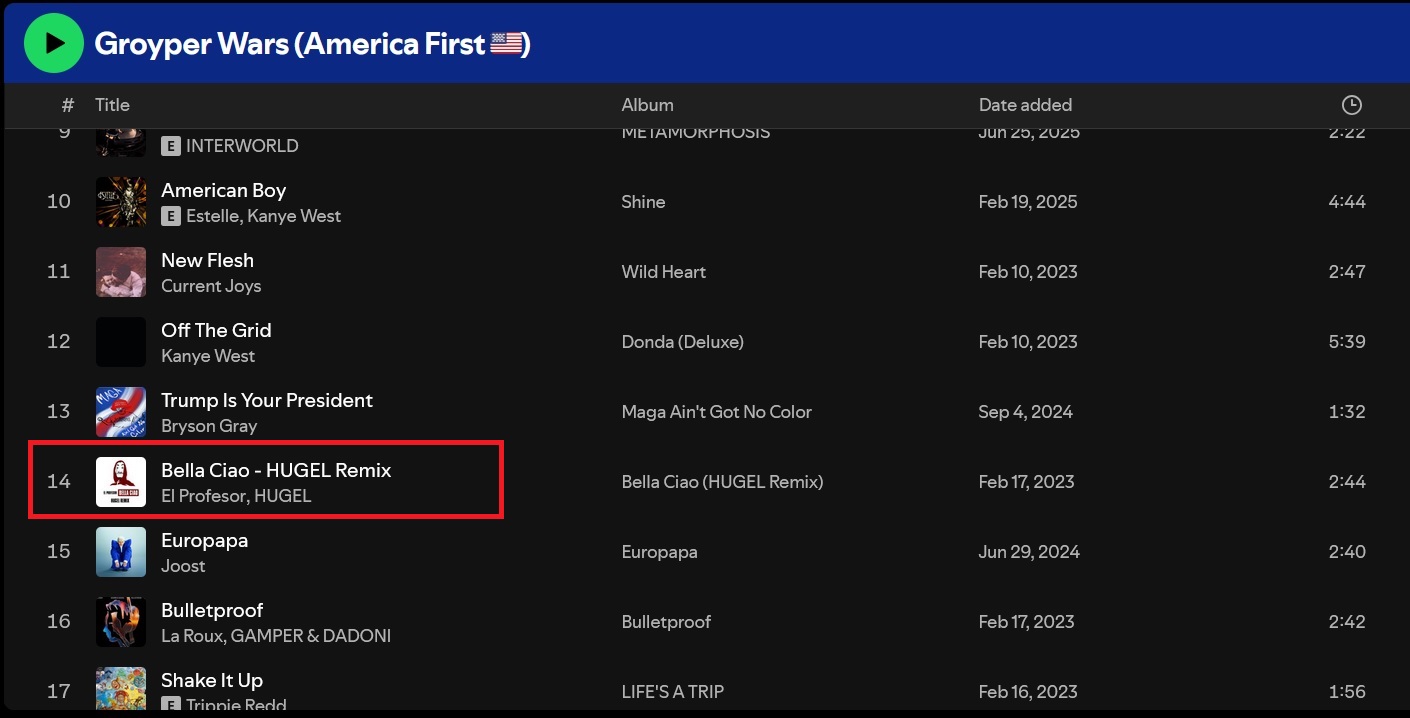The width and height of the screenshot is (1410, 718).
Task: Open the Shine album link
Action: [643, 202]
